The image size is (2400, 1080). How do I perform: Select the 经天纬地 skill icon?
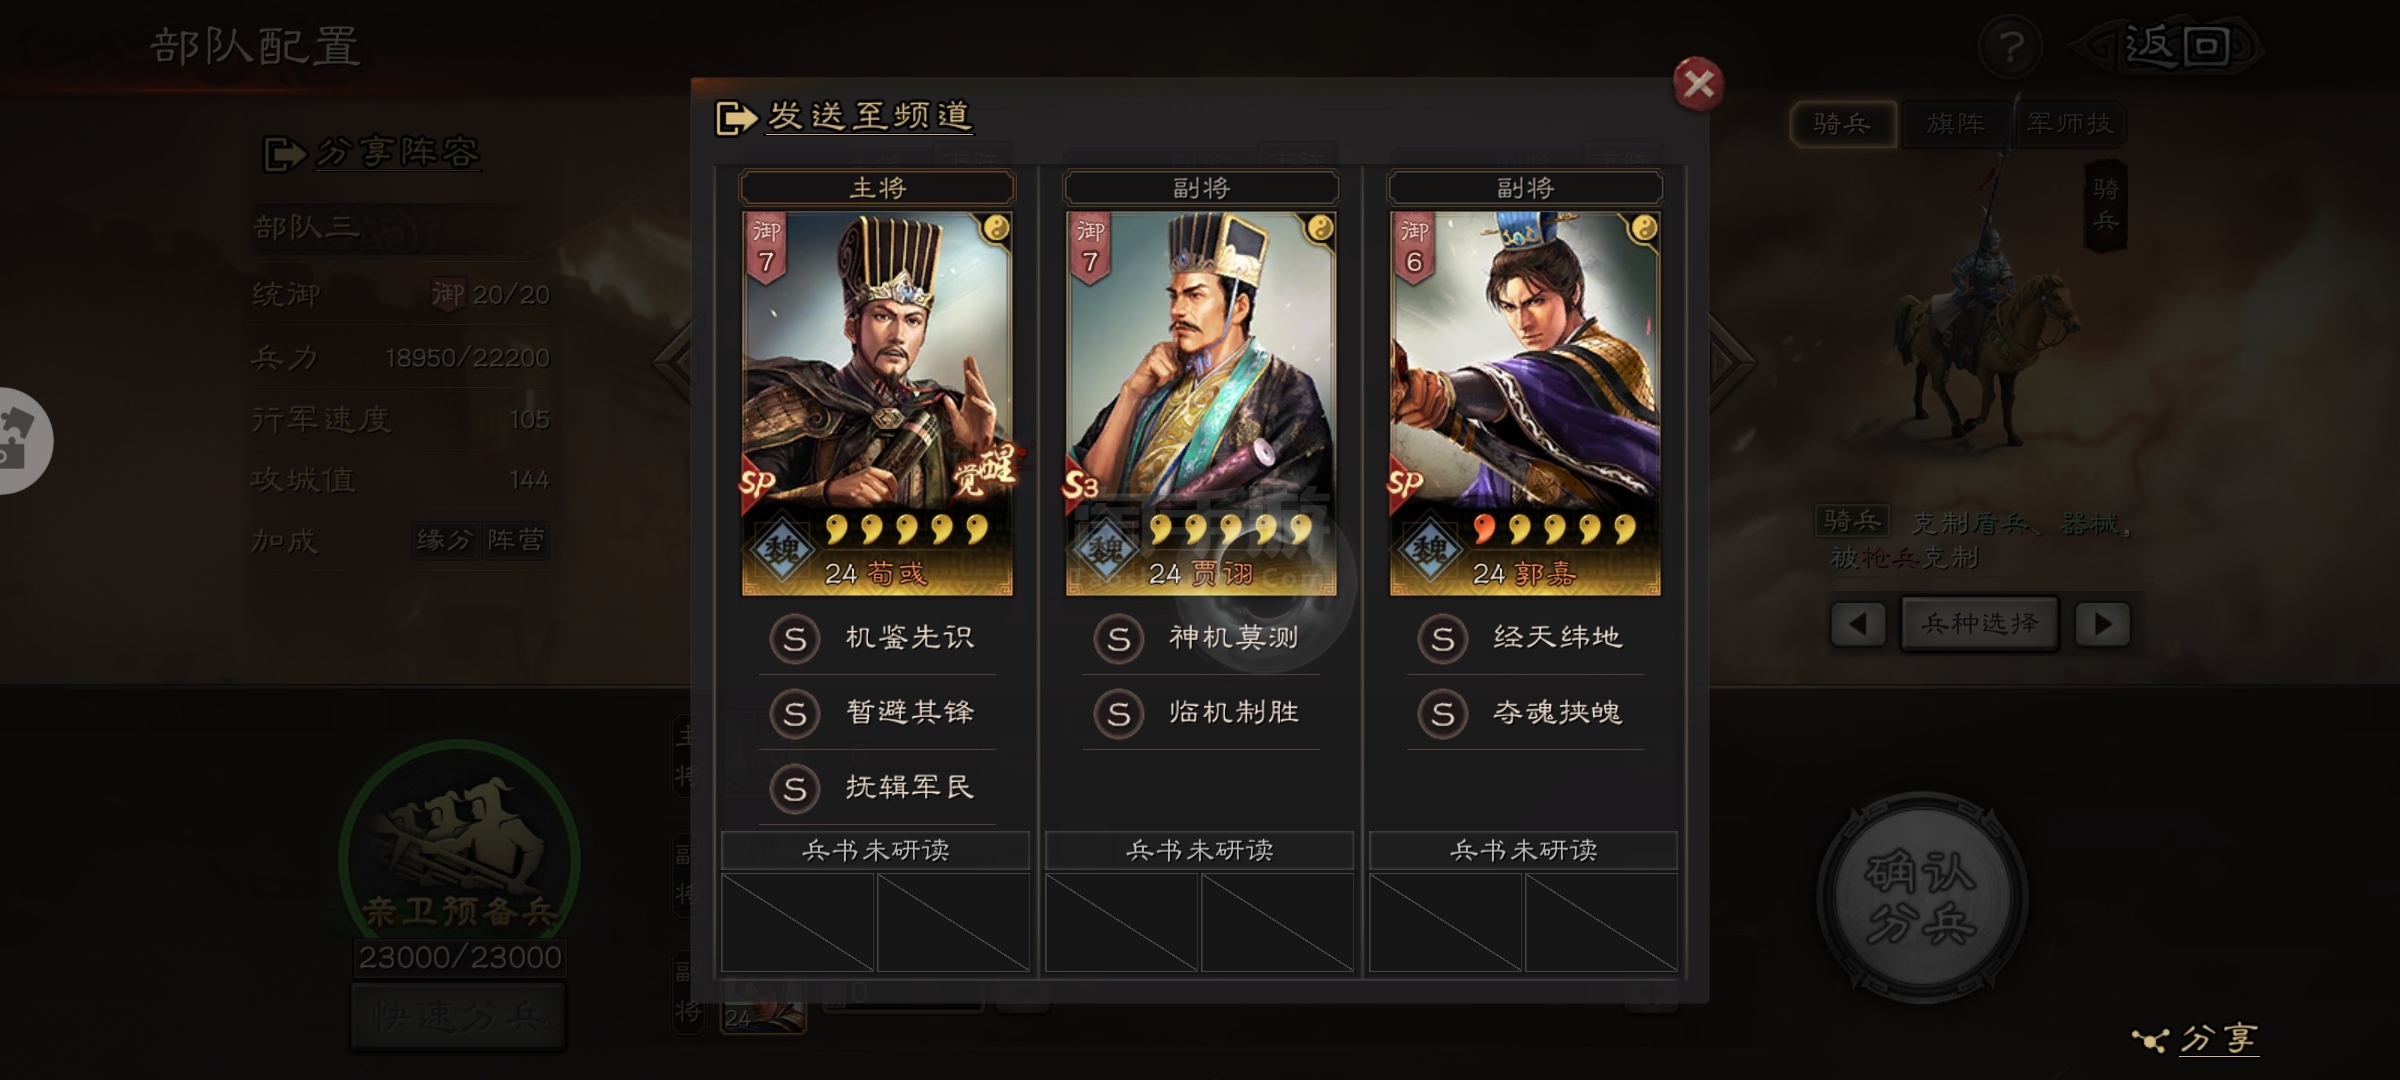click(1443, 639)
